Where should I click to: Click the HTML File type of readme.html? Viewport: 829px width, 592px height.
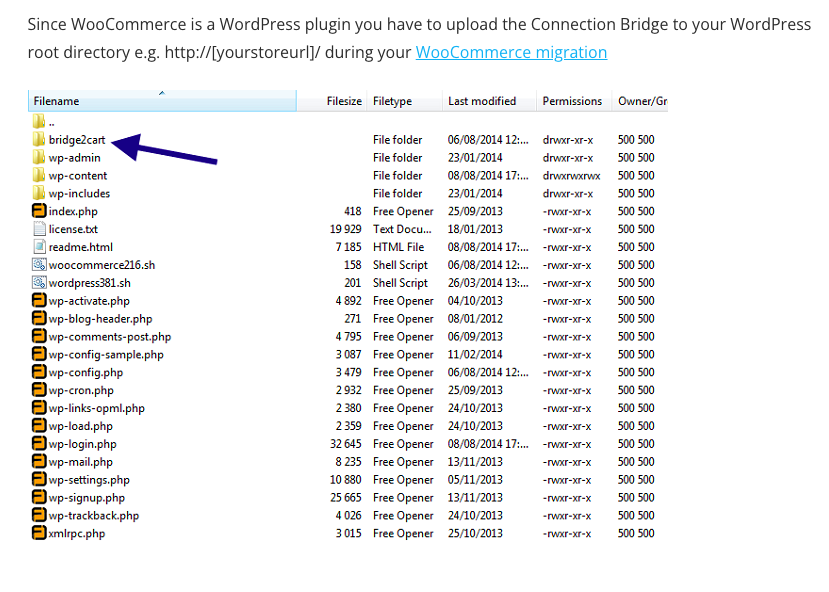pyautogui.click(x=399, y=247)
